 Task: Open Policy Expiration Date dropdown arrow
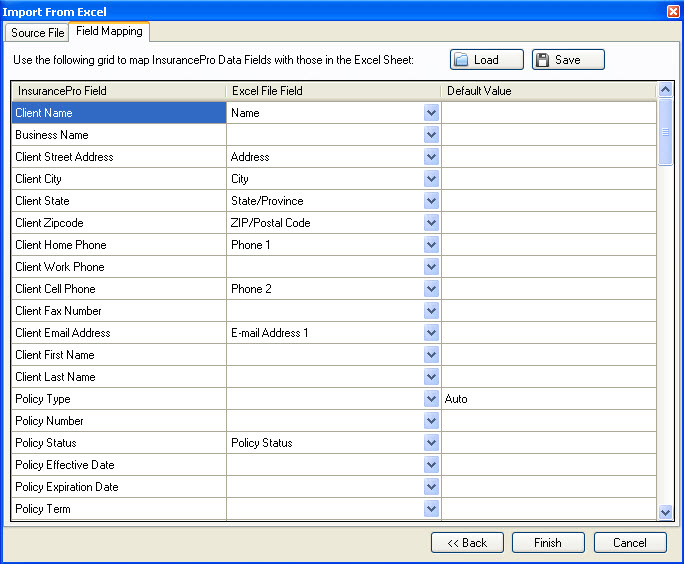click(431, 486)
